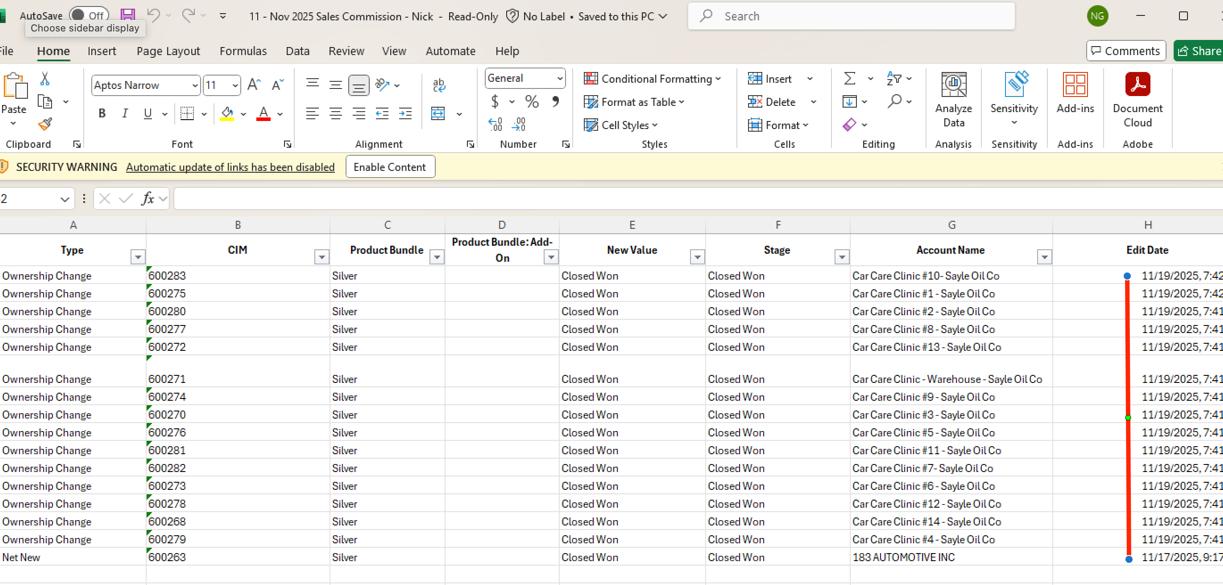1223x585 pixels.
Task: Click the Orientation angled text icon
Action: 382,85
